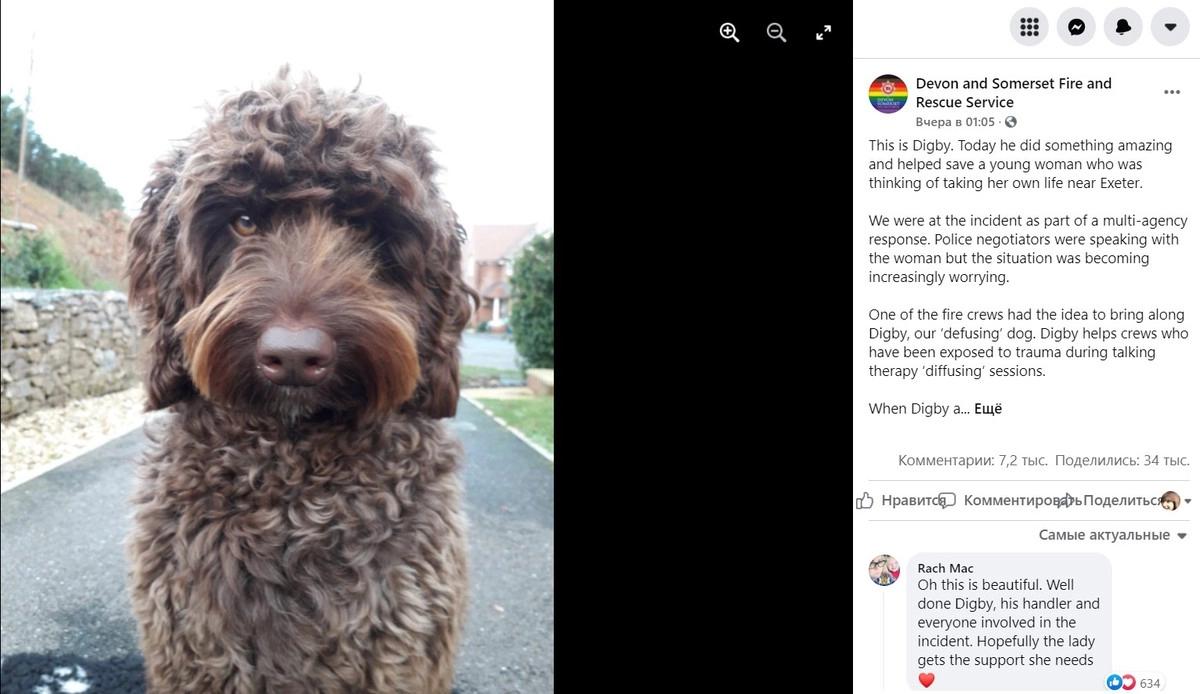This screenshot has height=694, width=1200.
Task: Zoom out of the photo
Action: coord(776,32)
